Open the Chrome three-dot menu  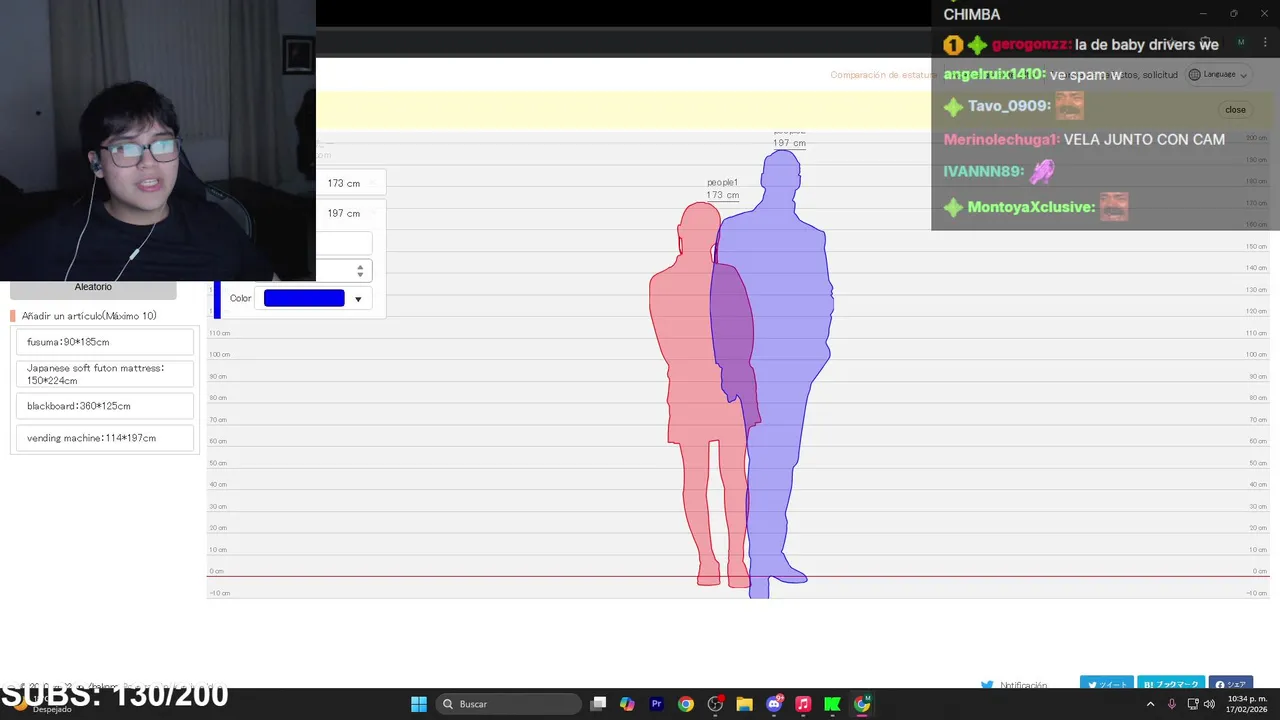(1267, 43)
